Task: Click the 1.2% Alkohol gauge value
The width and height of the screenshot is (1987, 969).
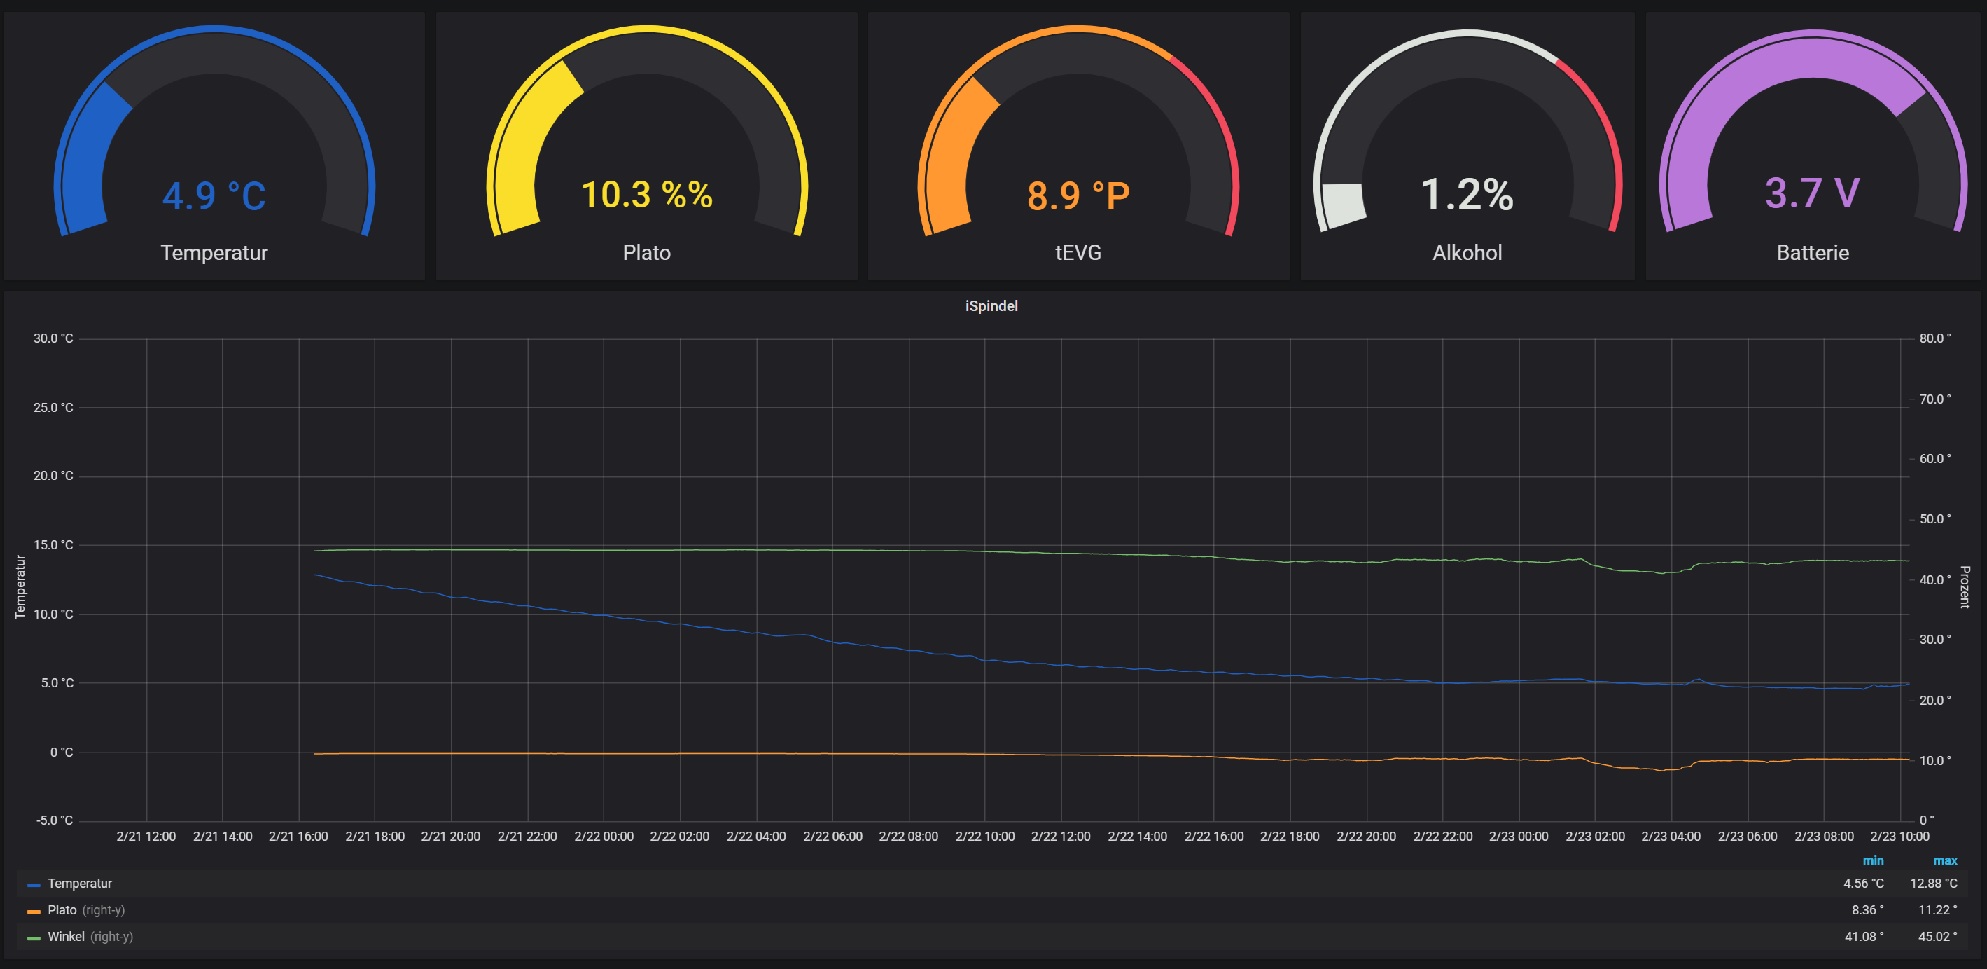Action: pos(1467,195)
